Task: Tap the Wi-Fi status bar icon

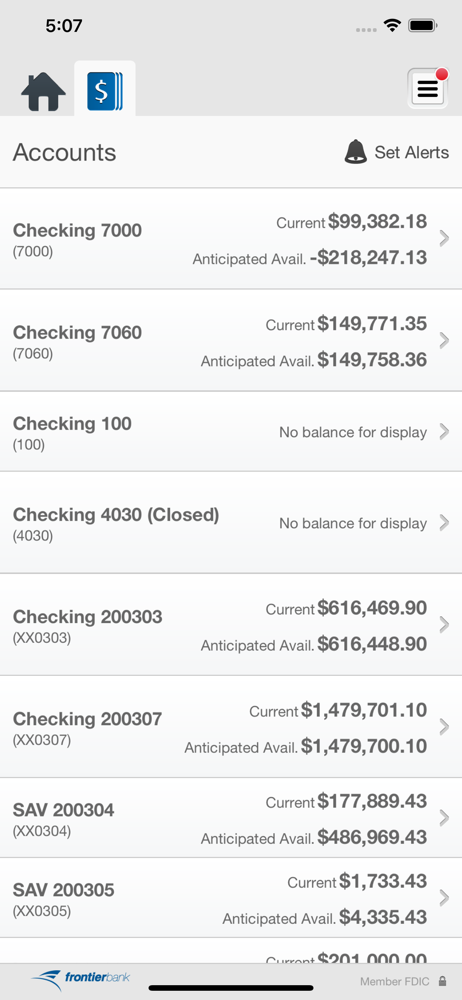Action: click(x=391, y=26)
